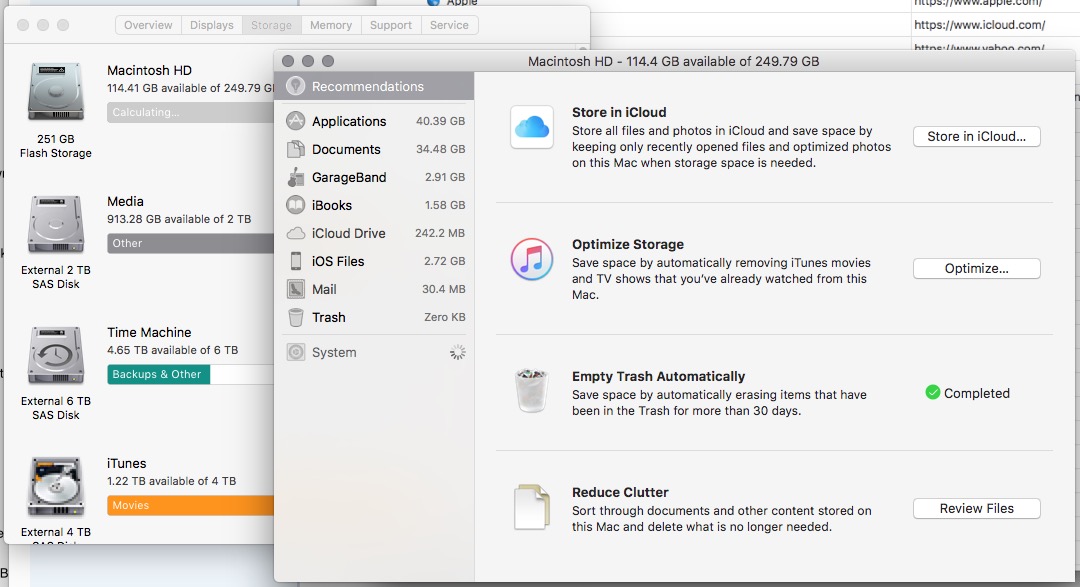
Task: Select the Trash Zero KB row
Action: [x=374, y=317]
